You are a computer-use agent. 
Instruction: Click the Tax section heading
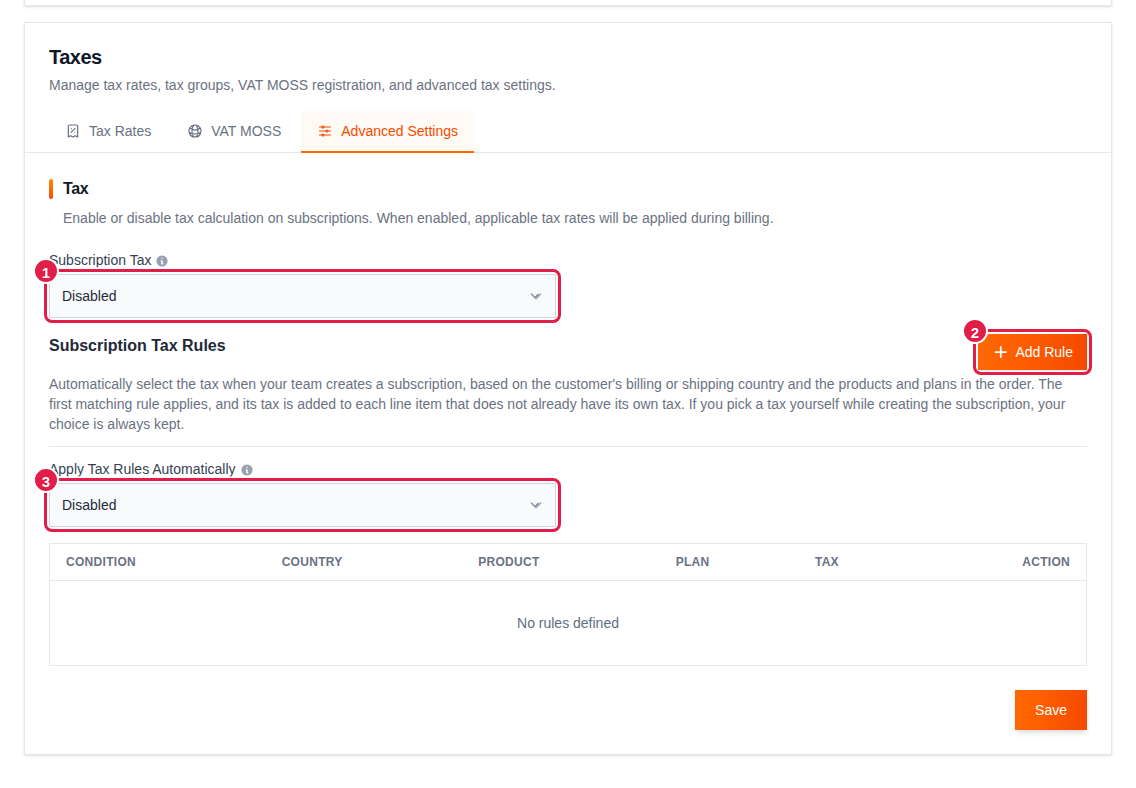[x=75, y=188]
